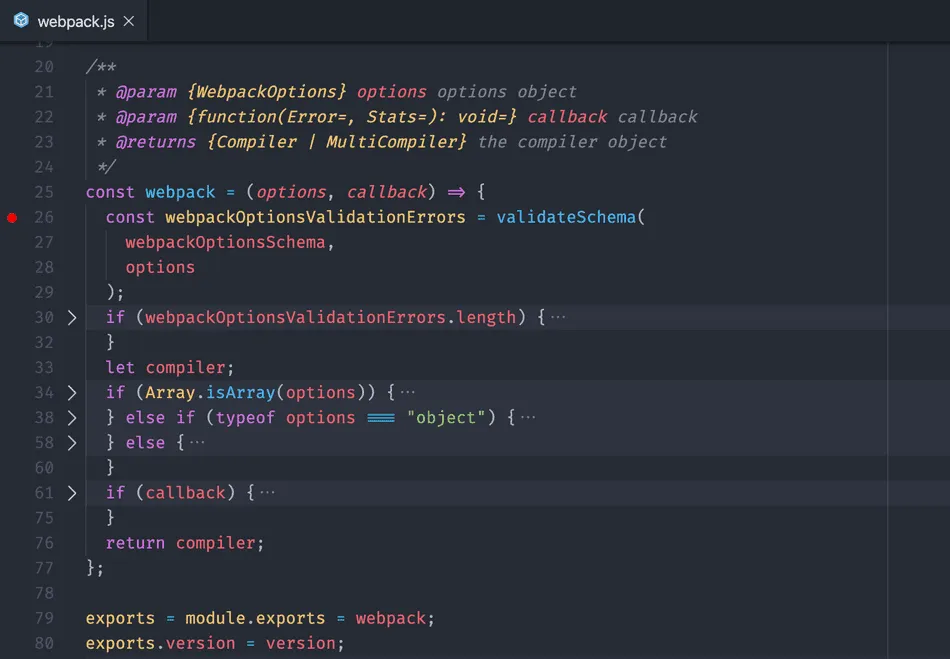This screenshot has height=659, width=950.
Task: Expand the else-if typeof chevron on line 38
Action: point(71,418)
